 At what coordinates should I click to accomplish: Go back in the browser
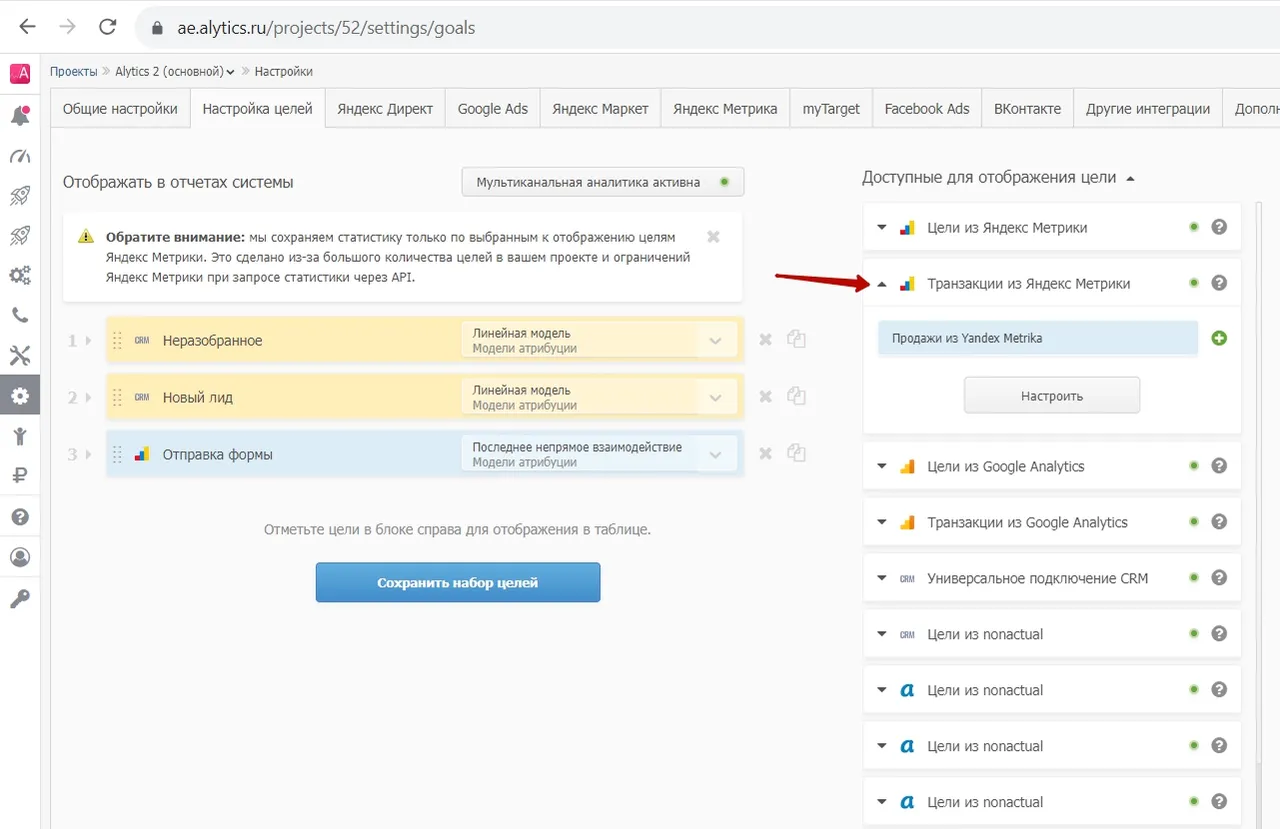[x=27, y=27]
